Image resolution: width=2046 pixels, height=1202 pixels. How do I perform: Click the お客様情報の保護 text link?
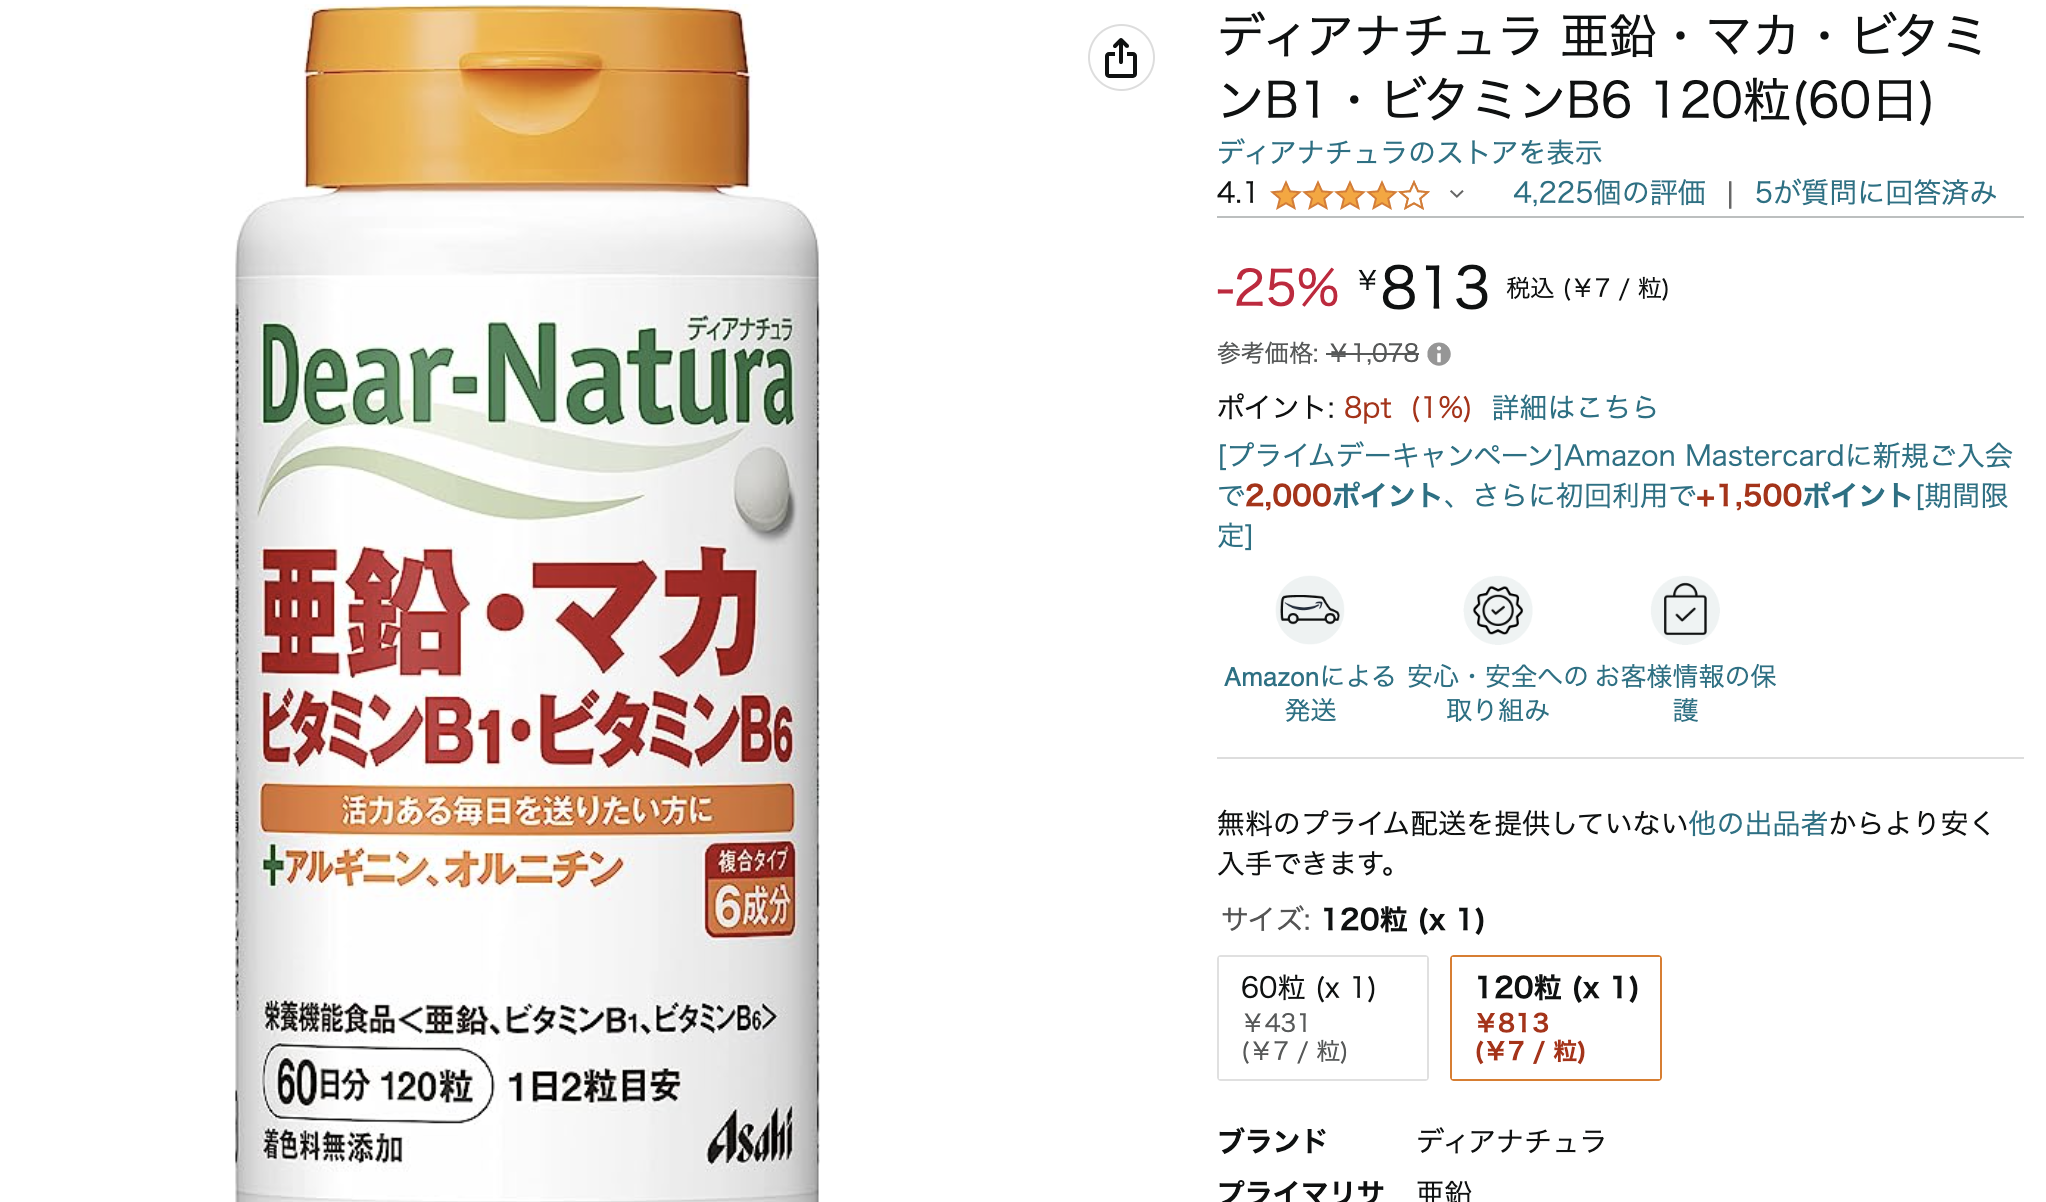click(1685, 693)
